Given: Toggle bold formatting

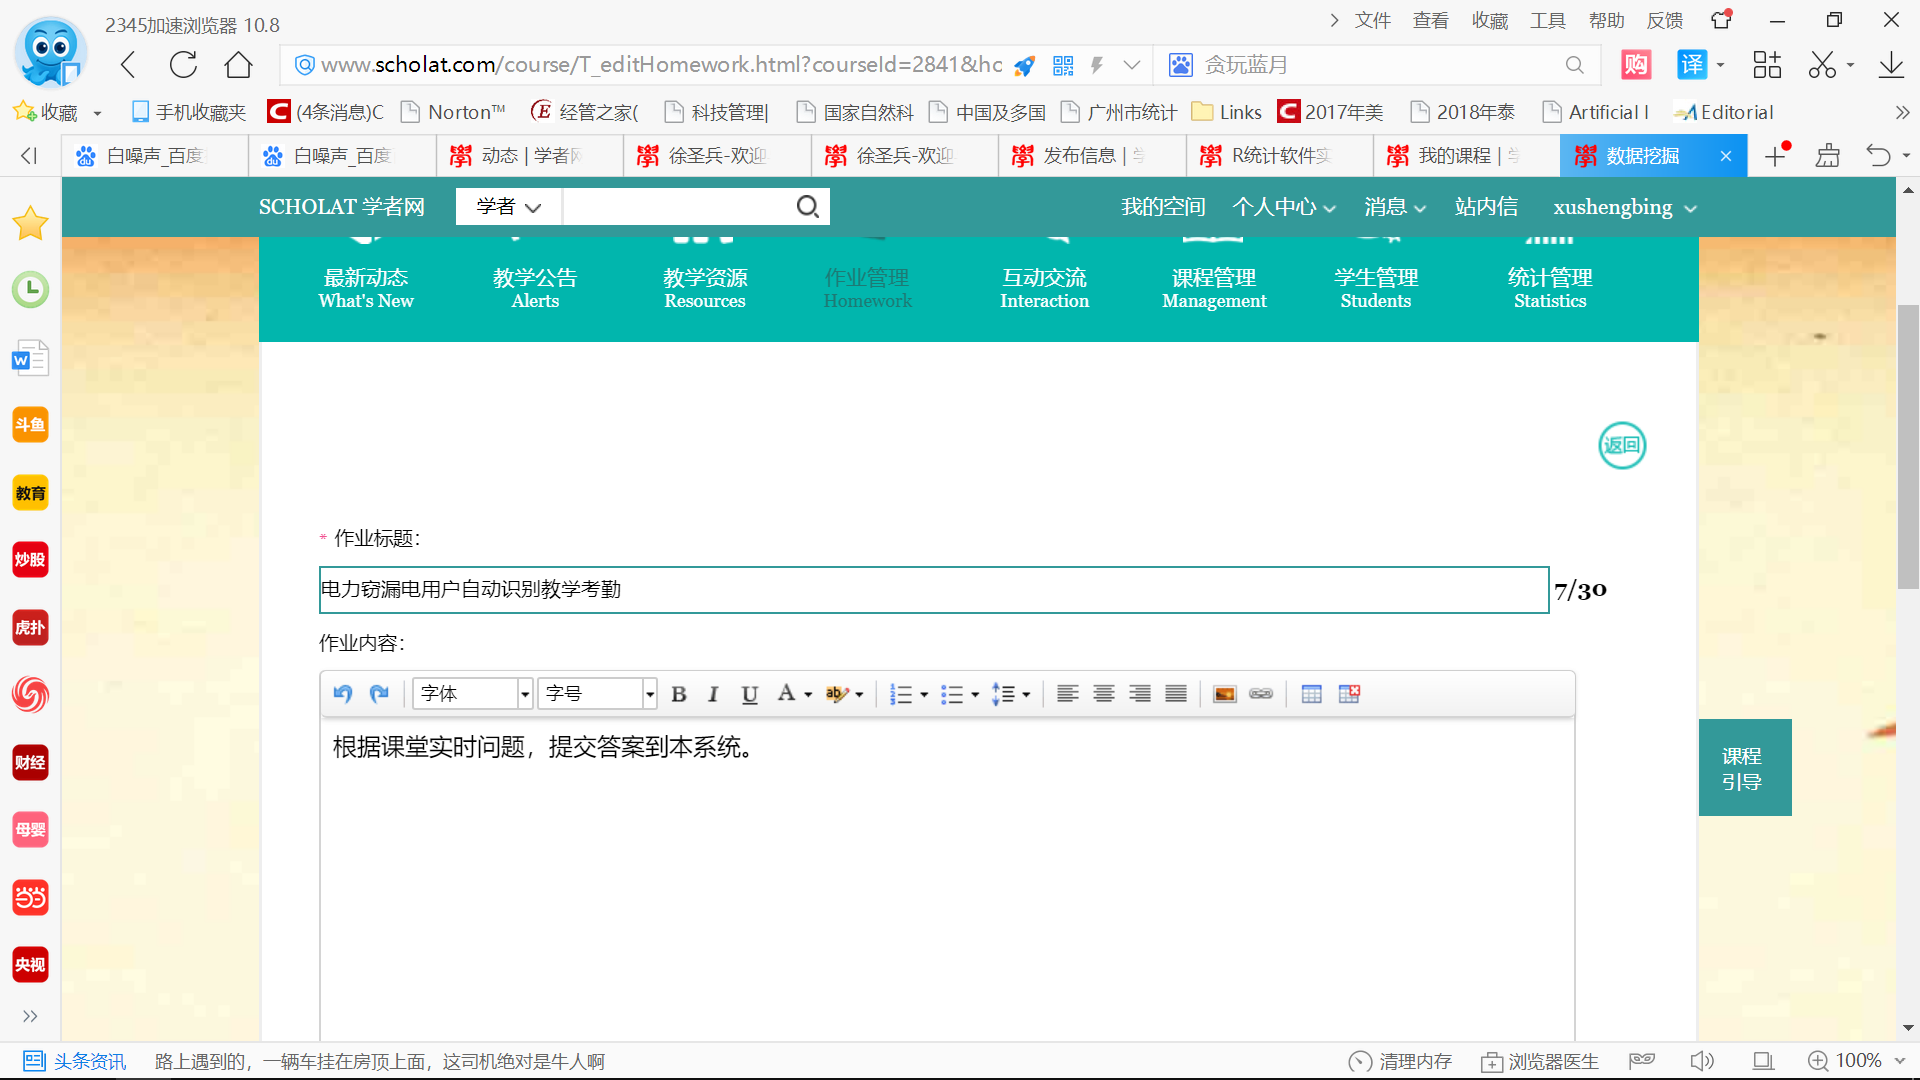Looking at the screenshot, I should click(679, 694).
